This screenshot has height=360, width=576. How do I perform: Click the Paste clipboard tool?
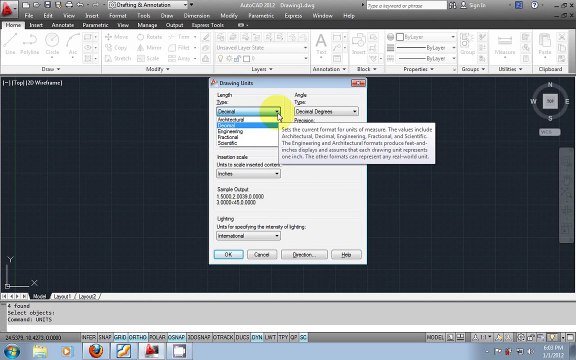click(545, 44)
